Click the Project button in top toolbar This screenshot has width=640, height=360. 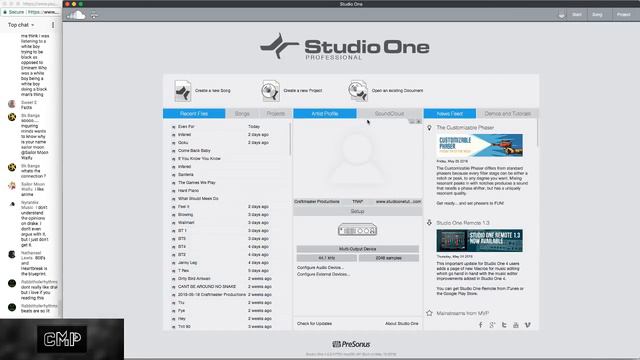(x=624, y=15)
